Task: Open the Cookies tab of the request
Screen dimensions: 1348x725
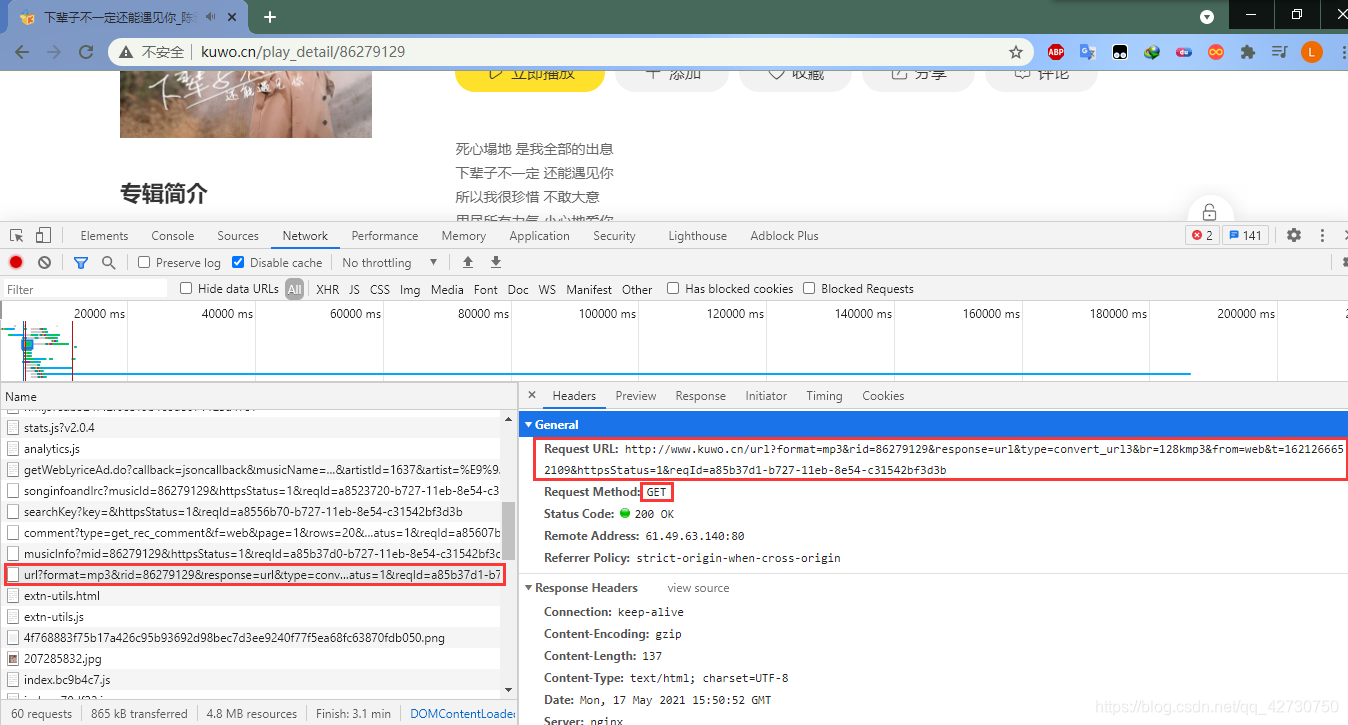Action: click(883, 396)
